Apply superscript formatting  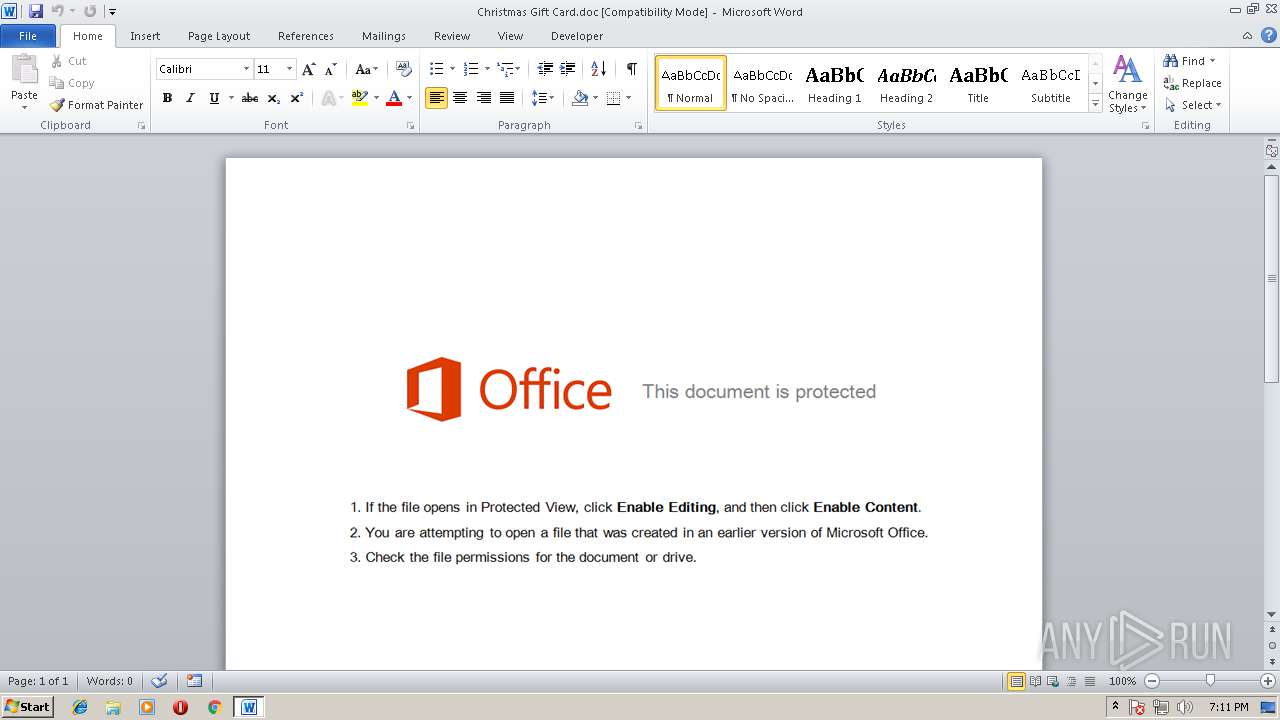(x=297, y=98)
